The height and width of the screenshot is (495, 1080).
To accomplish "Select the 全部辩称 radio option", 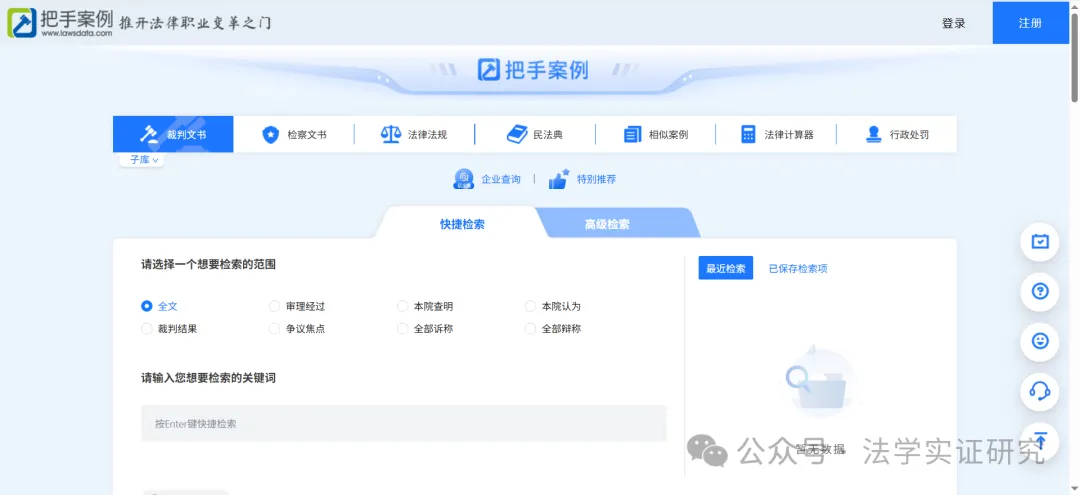I will (530, 329).
